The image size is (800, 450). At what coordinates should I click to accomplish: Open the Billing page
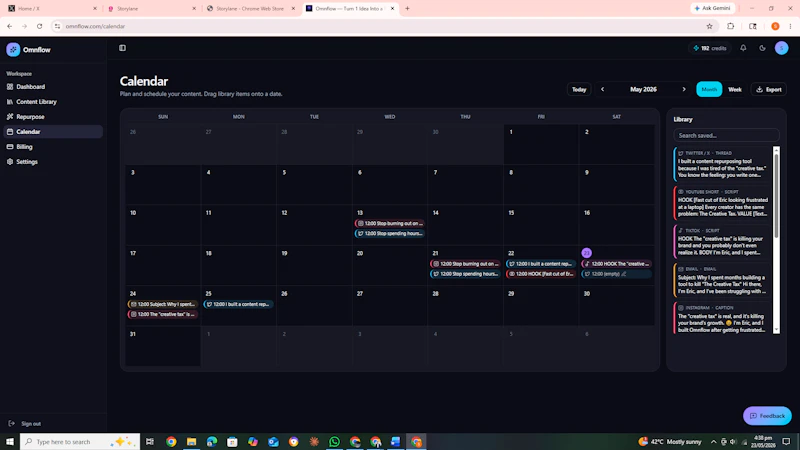coord(53,146)
